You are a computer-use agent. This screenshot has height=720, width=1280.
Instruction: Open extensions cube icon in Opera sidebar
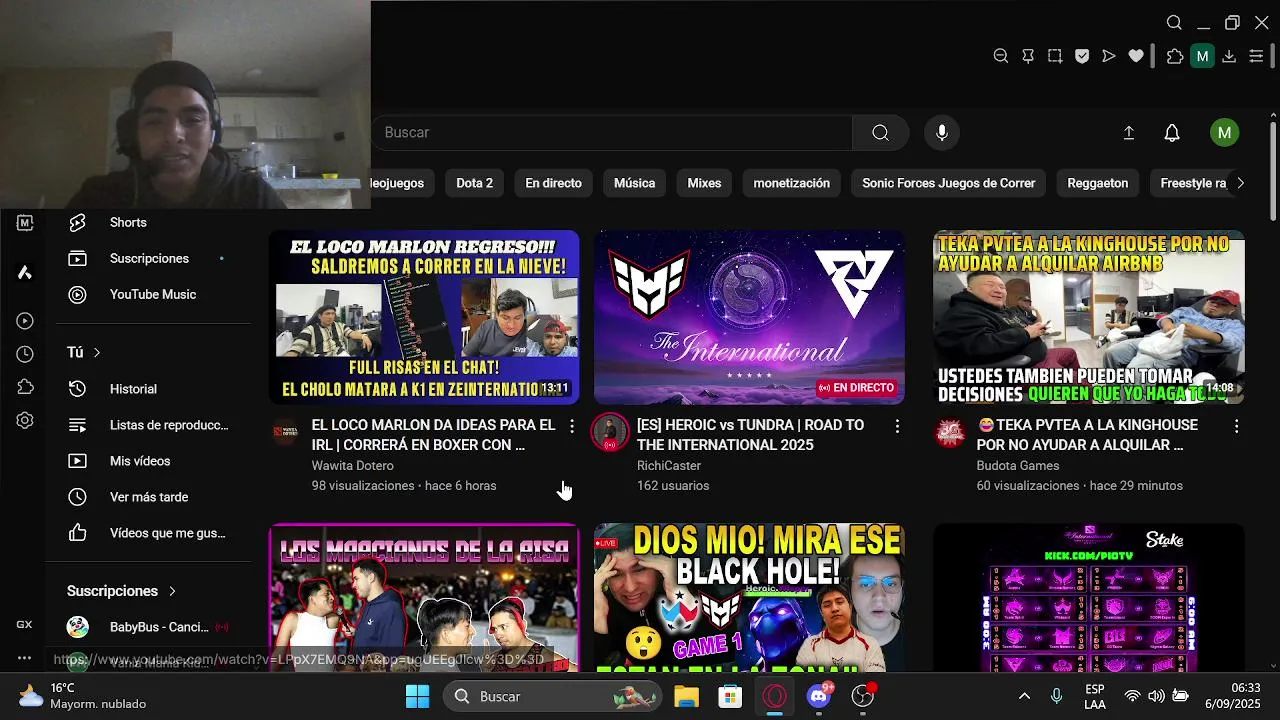pyautogui.click(x=25, y=387)
